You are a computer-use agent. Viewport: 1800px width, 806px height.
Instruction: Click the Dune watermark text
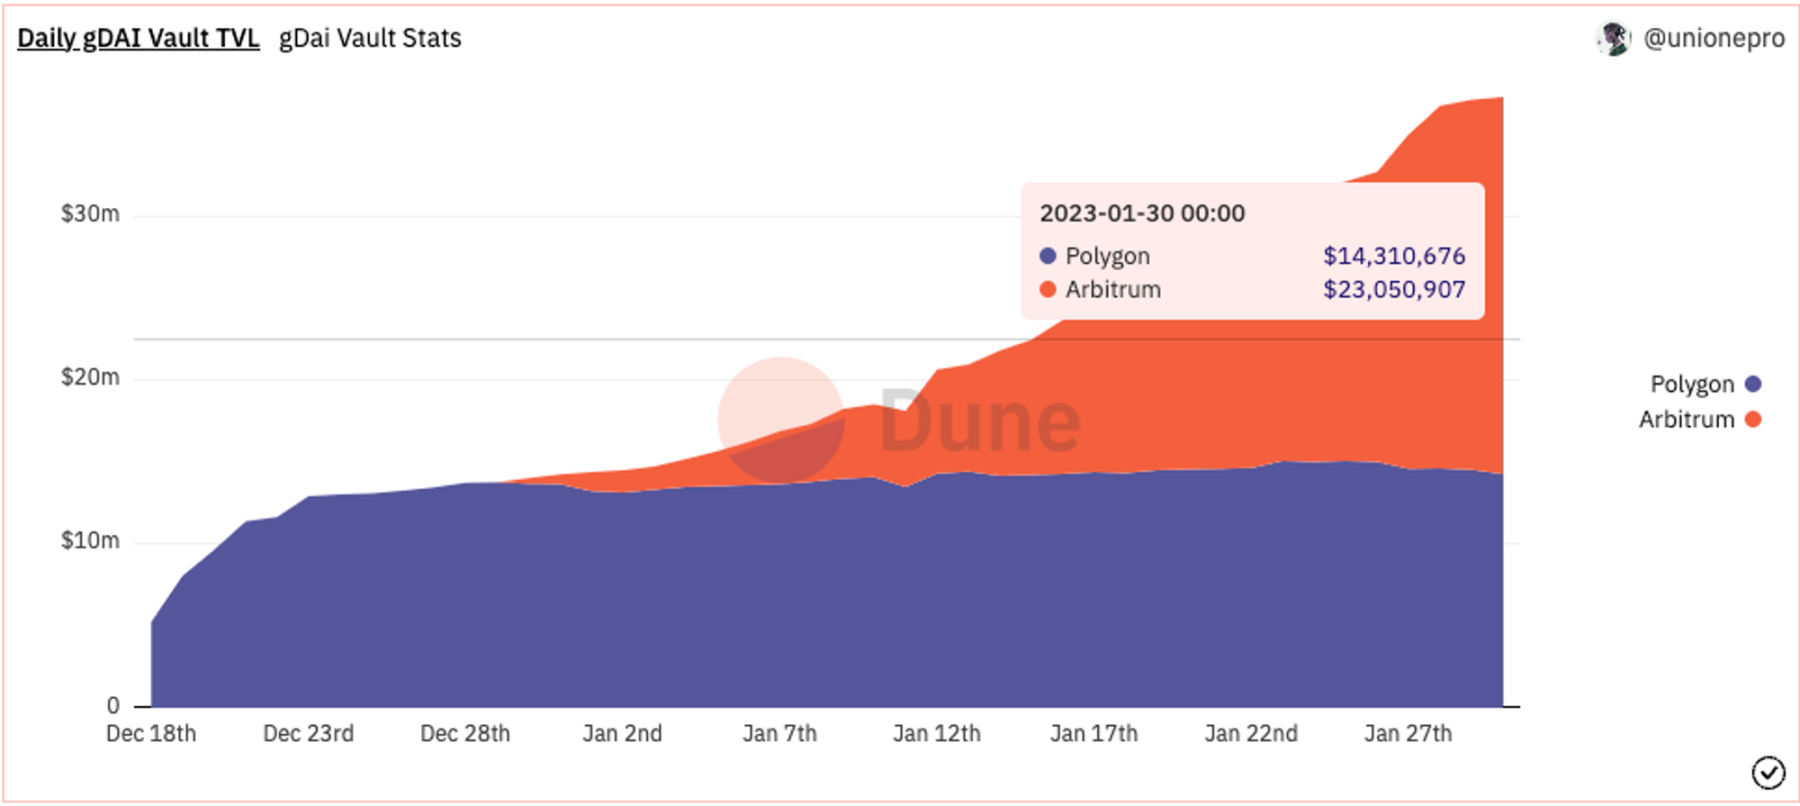[x=980, y=421]
